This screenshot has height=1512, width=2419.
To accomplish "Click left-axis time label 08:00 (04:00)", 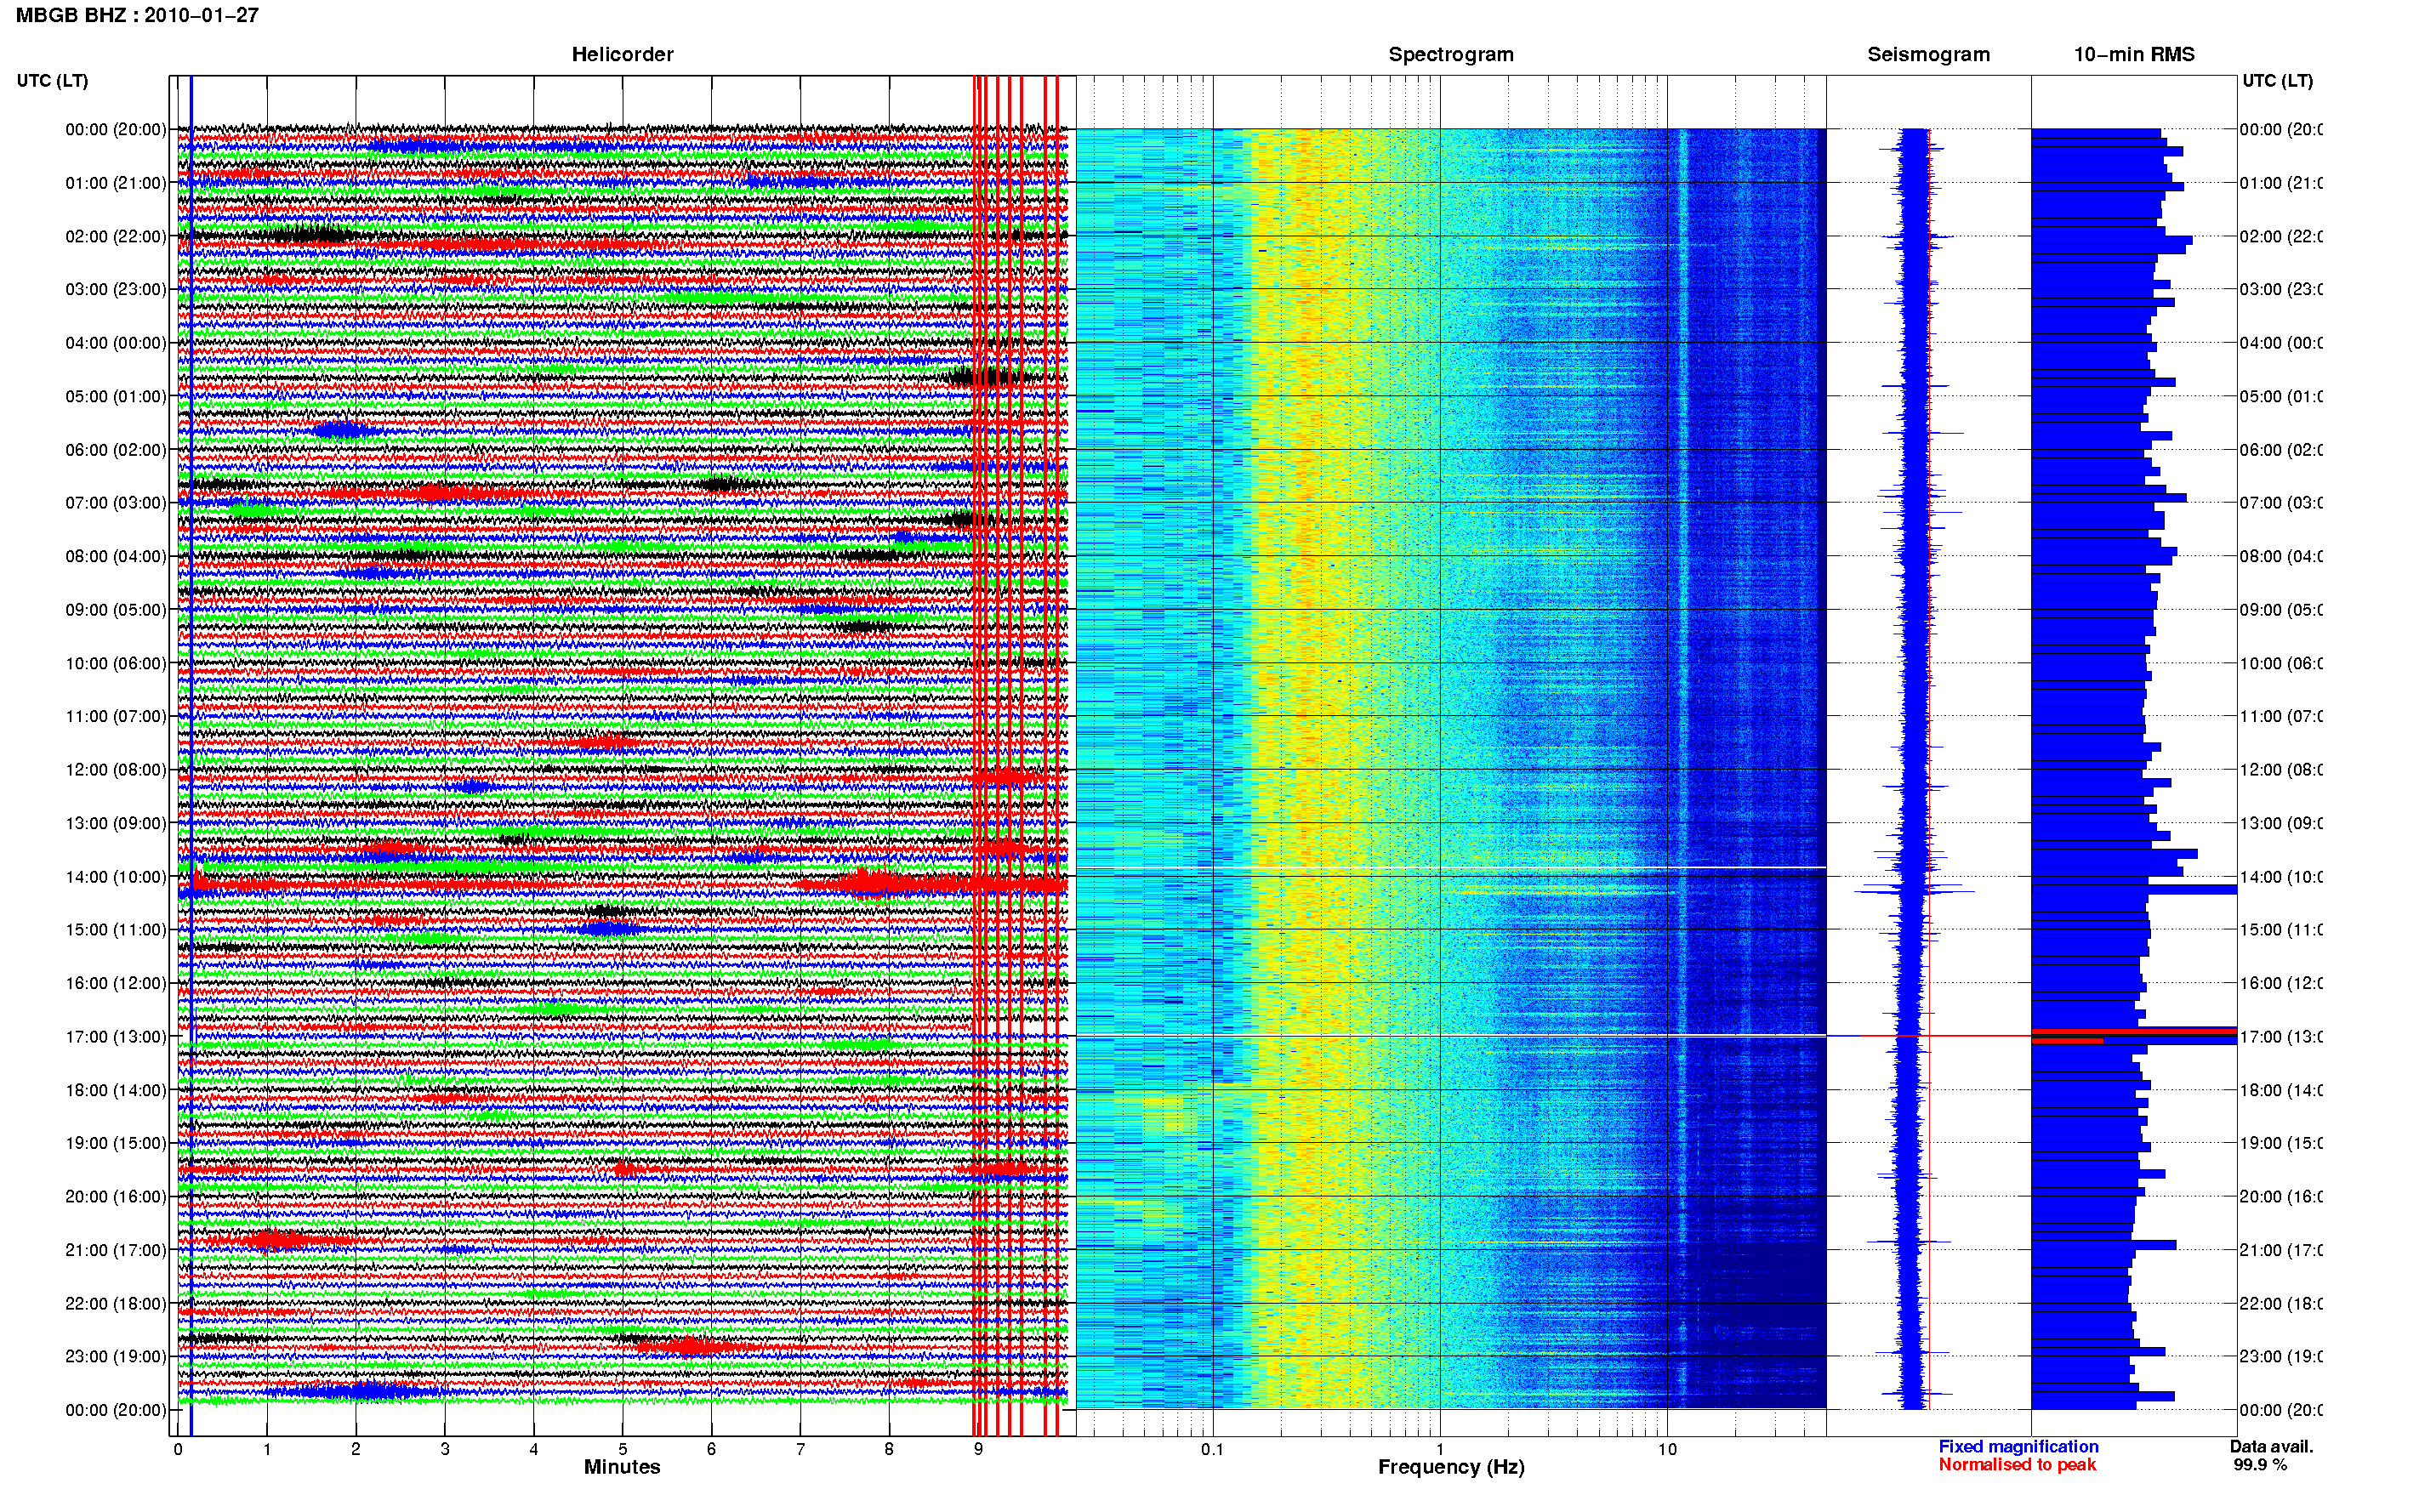I will [116, 556].
